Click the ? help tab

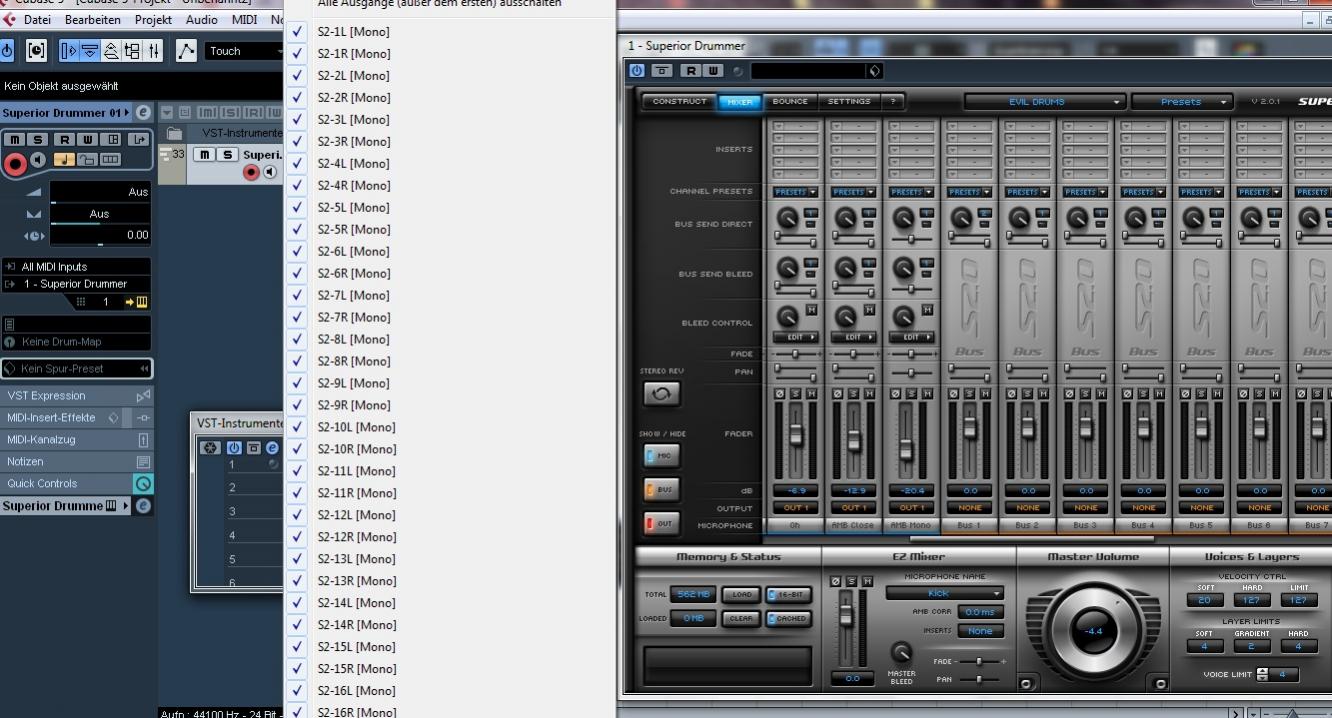[x=893, y=101]
